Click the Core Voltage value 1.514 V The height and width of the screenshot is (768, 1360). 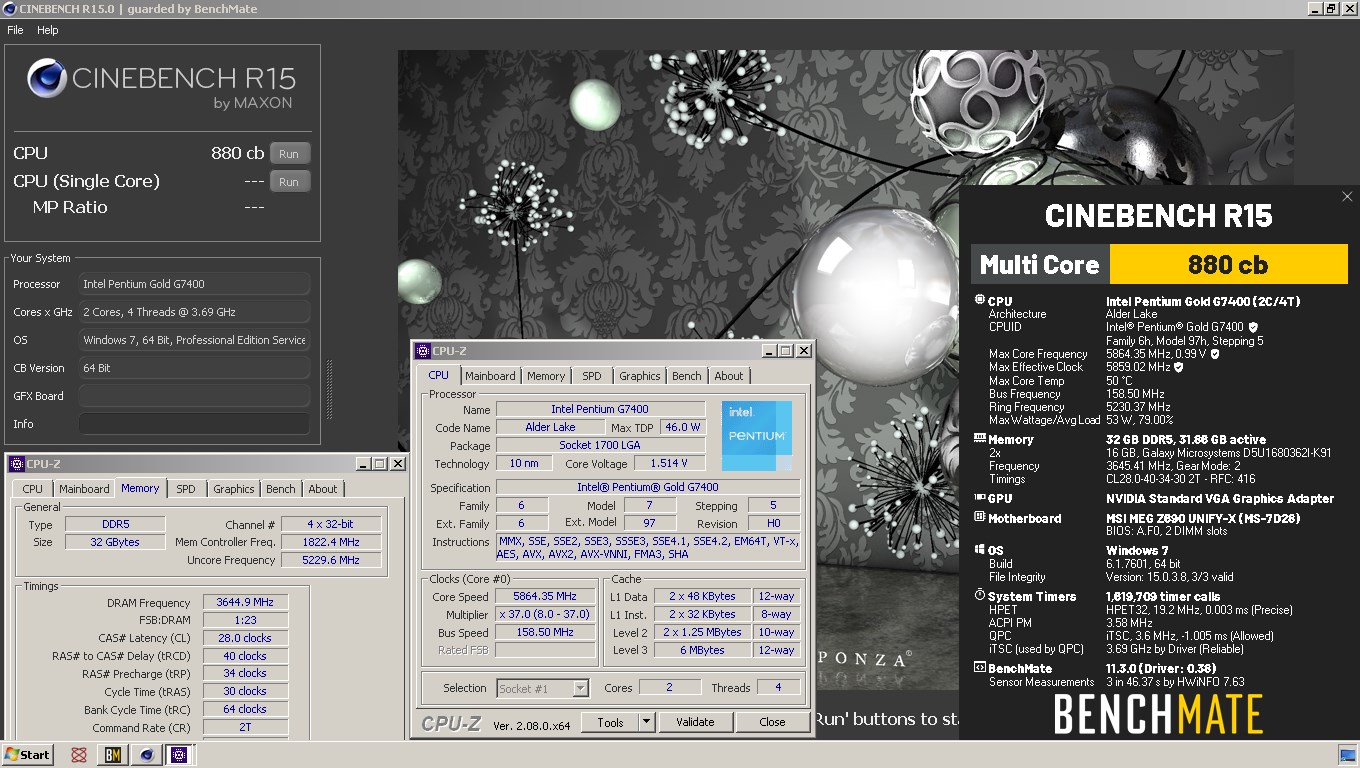669,464
